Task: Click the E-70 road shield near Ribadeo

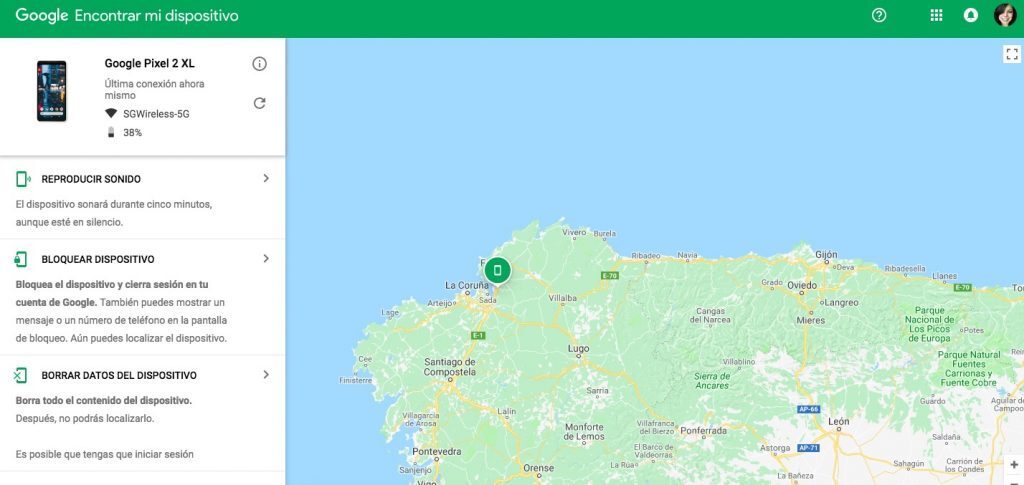Action: coord(609,275)
